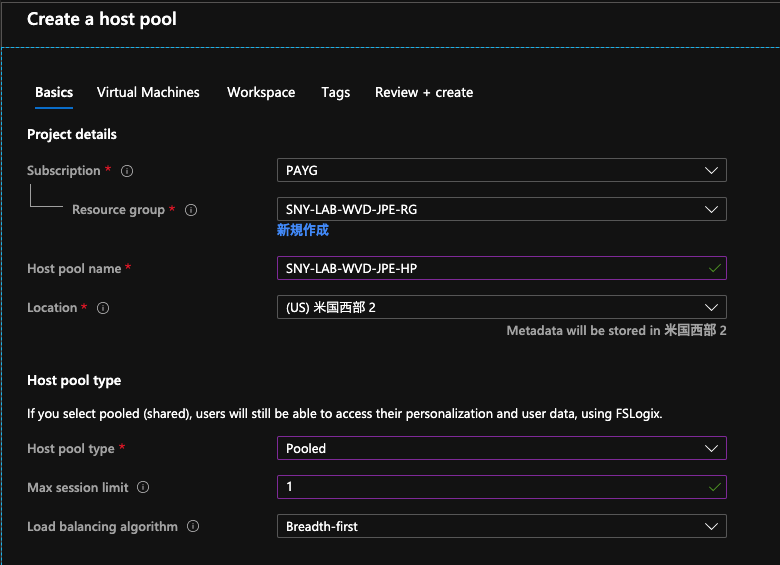Screen dimensions: 780x565
Task: Switch to the Virtual Machines tab
Action: coord(148,93)
